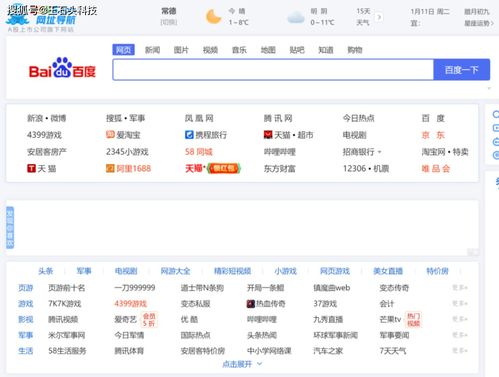This screenshot has width=499, height=377.
Task: Open the 腾讯网 link
Action: (278, 118)
